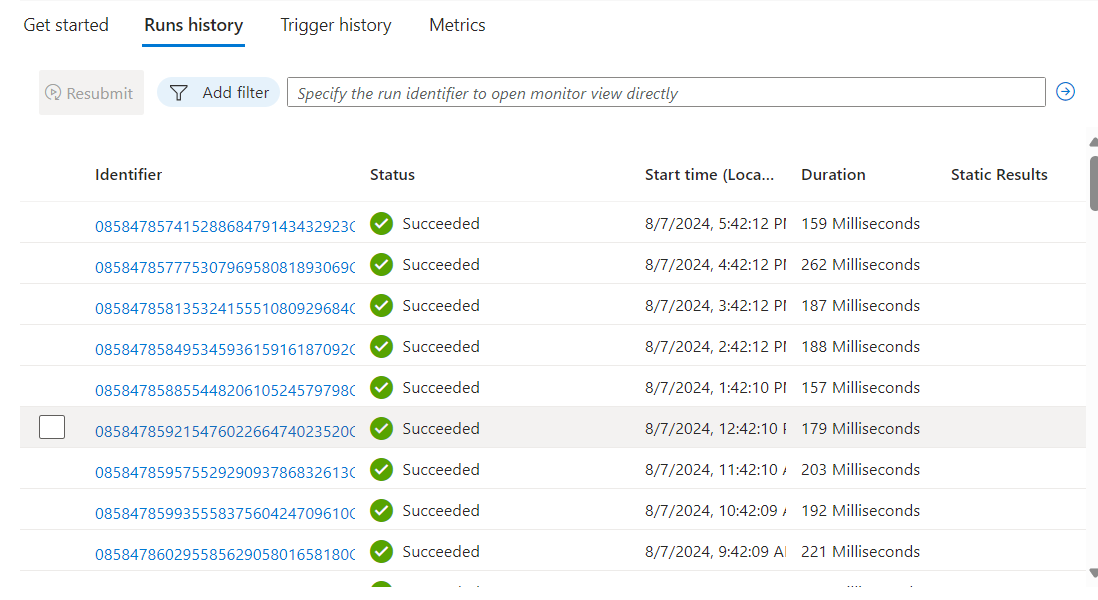Screen dimensions: 1098x600
Task: Open run identifier starting 085847858135324
Action: click(225, 307)
